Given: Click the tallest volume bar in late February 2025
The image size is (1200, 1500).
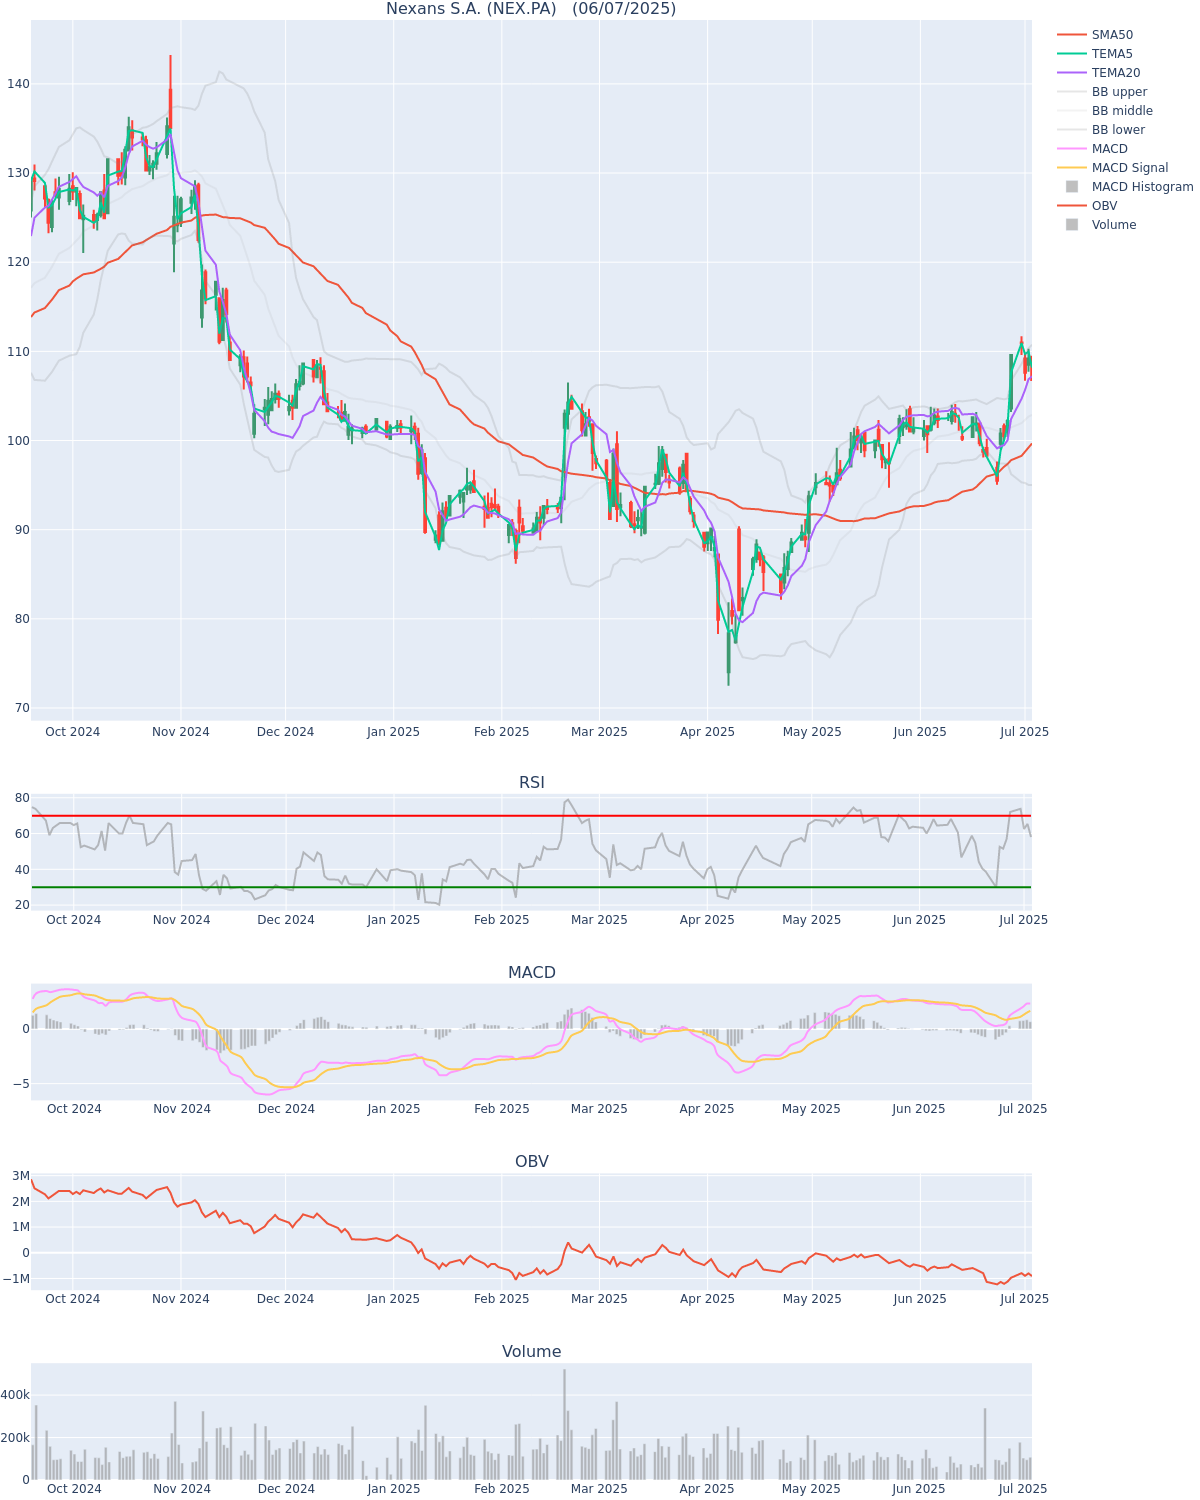Looking at the screenshot, I should [564, 1425].
